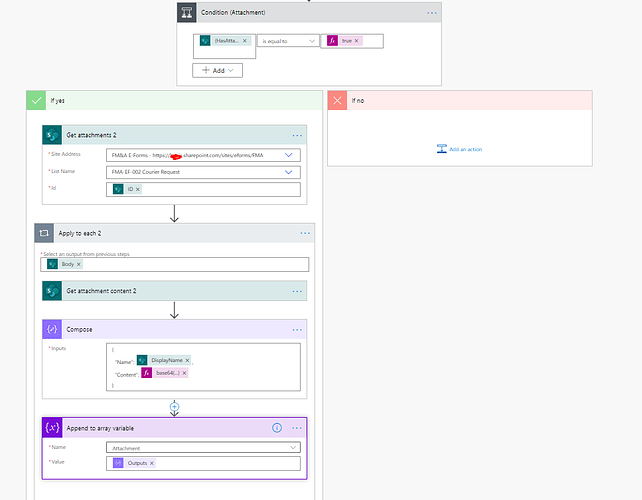
Task: Click the SharePoint icon of Get attachments 2
Action: tap(52, 135)
